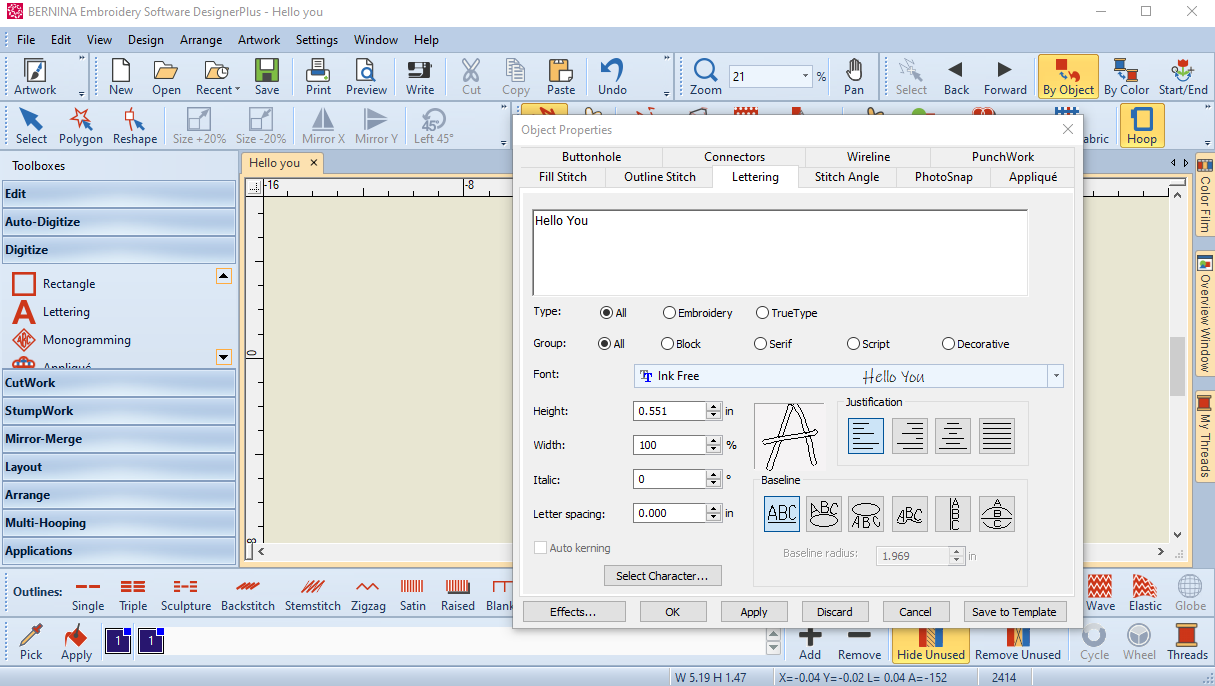The width and height of the screenshot is (1215, 686).
Task: Create a new design with New
Action: tap(121, 77)
